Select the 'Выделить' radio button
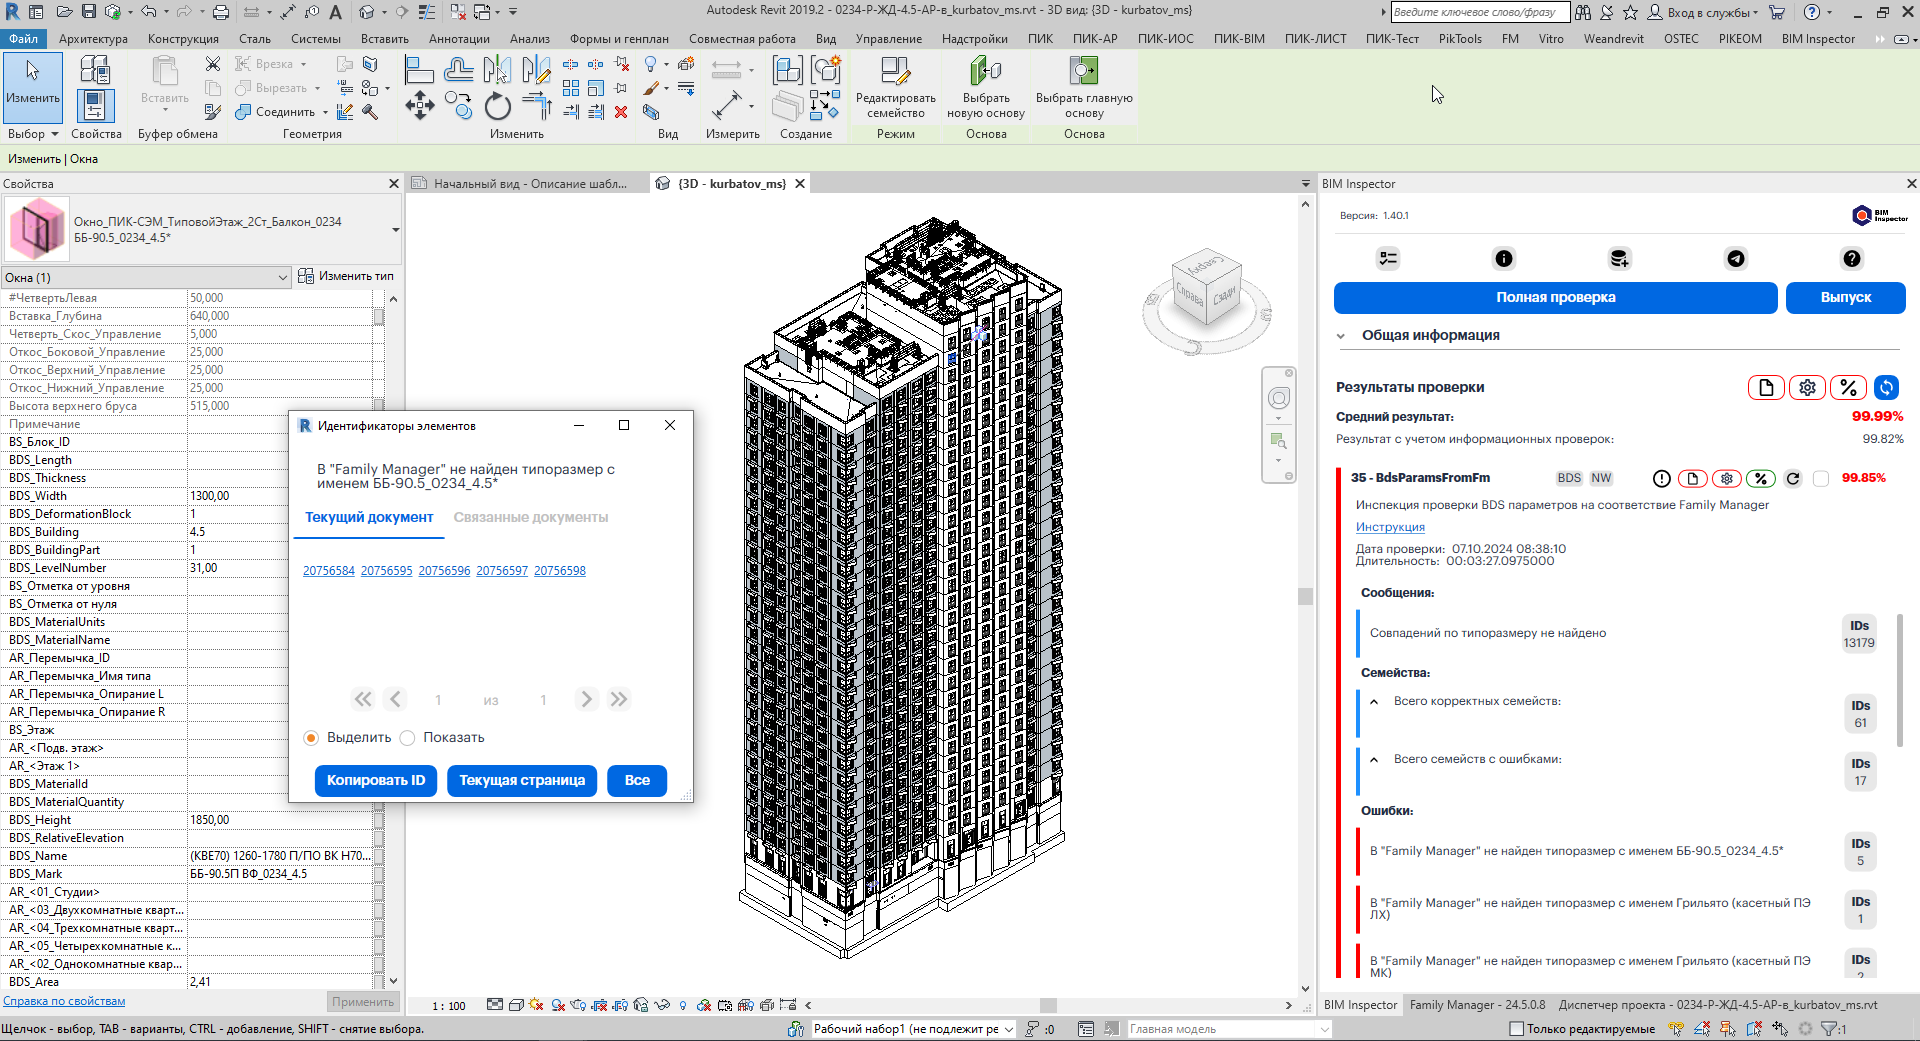 [x=311, y=738]
